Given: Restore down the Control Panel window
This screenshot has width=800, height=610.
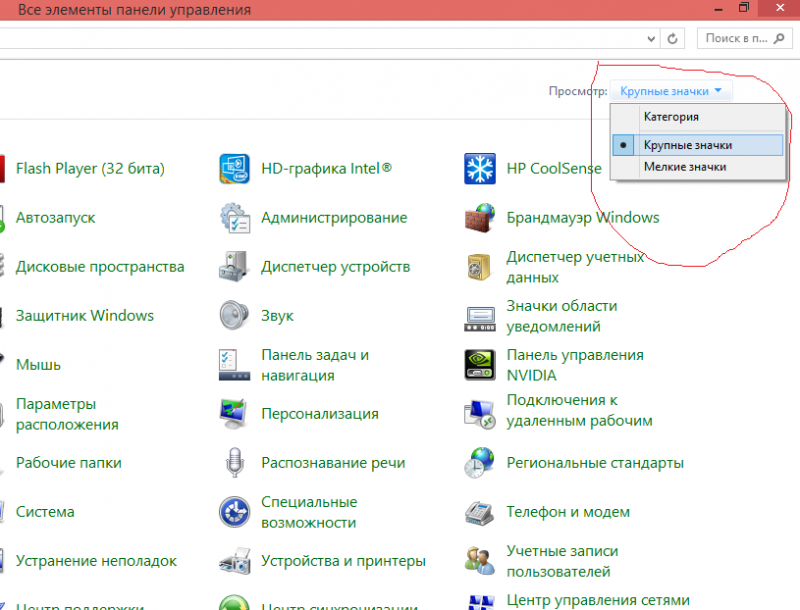Looking at the screenshot, I should pos(744,8).
